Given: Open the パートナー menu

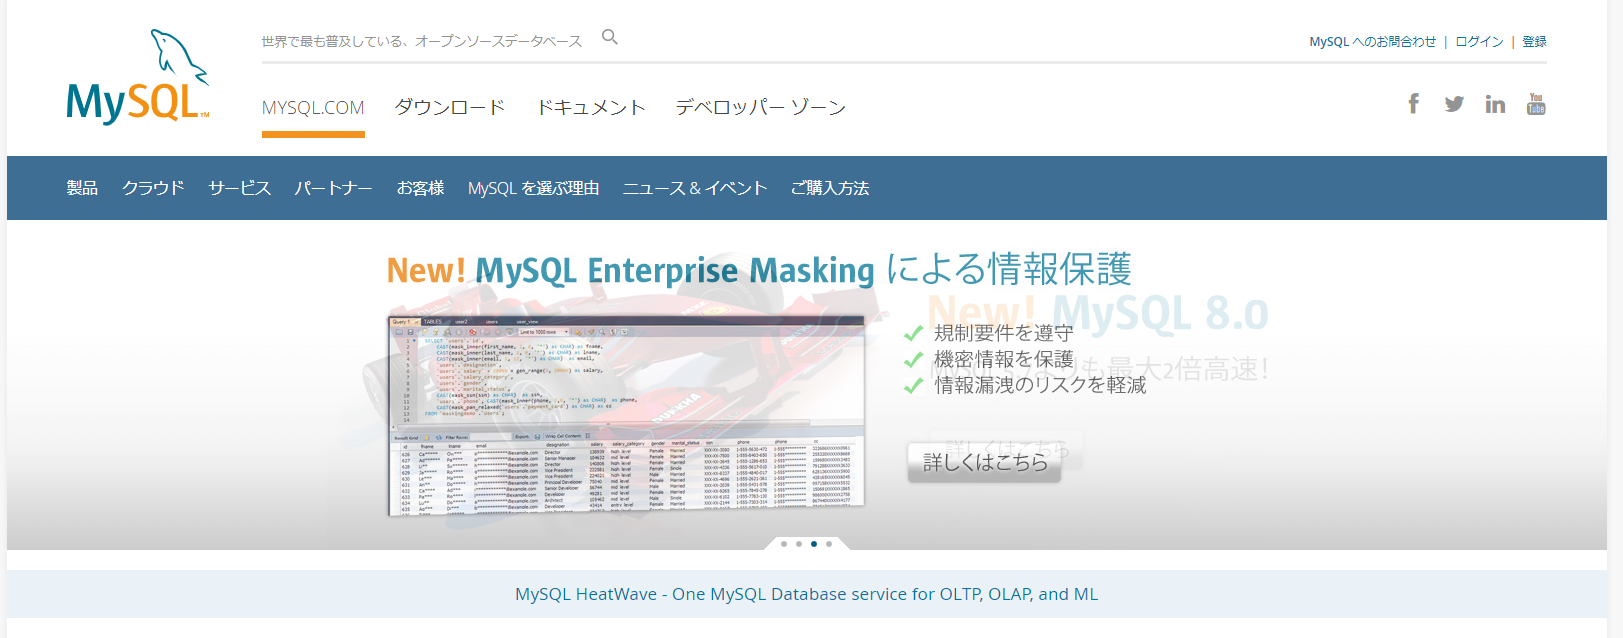Looking at the screenshot, I should (334, 188).
